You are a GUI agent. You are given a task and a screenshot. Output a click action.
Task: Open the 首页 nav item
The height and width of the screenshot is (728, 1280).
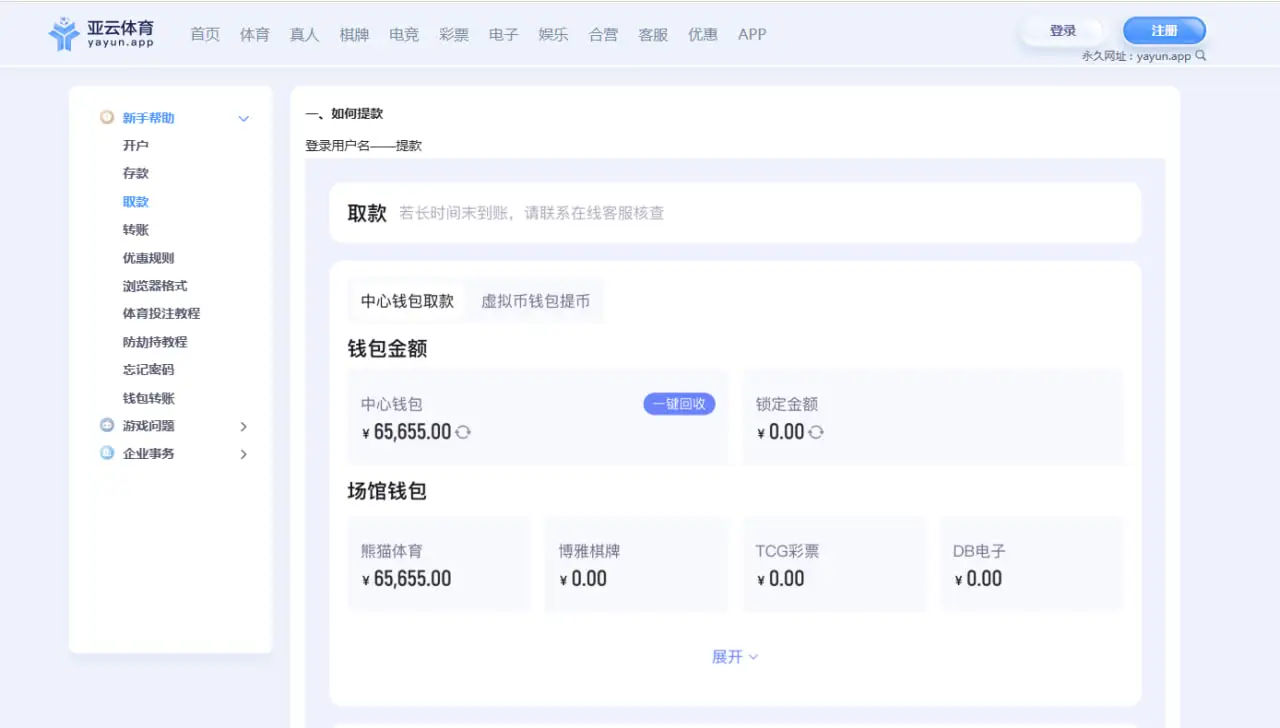205,34
